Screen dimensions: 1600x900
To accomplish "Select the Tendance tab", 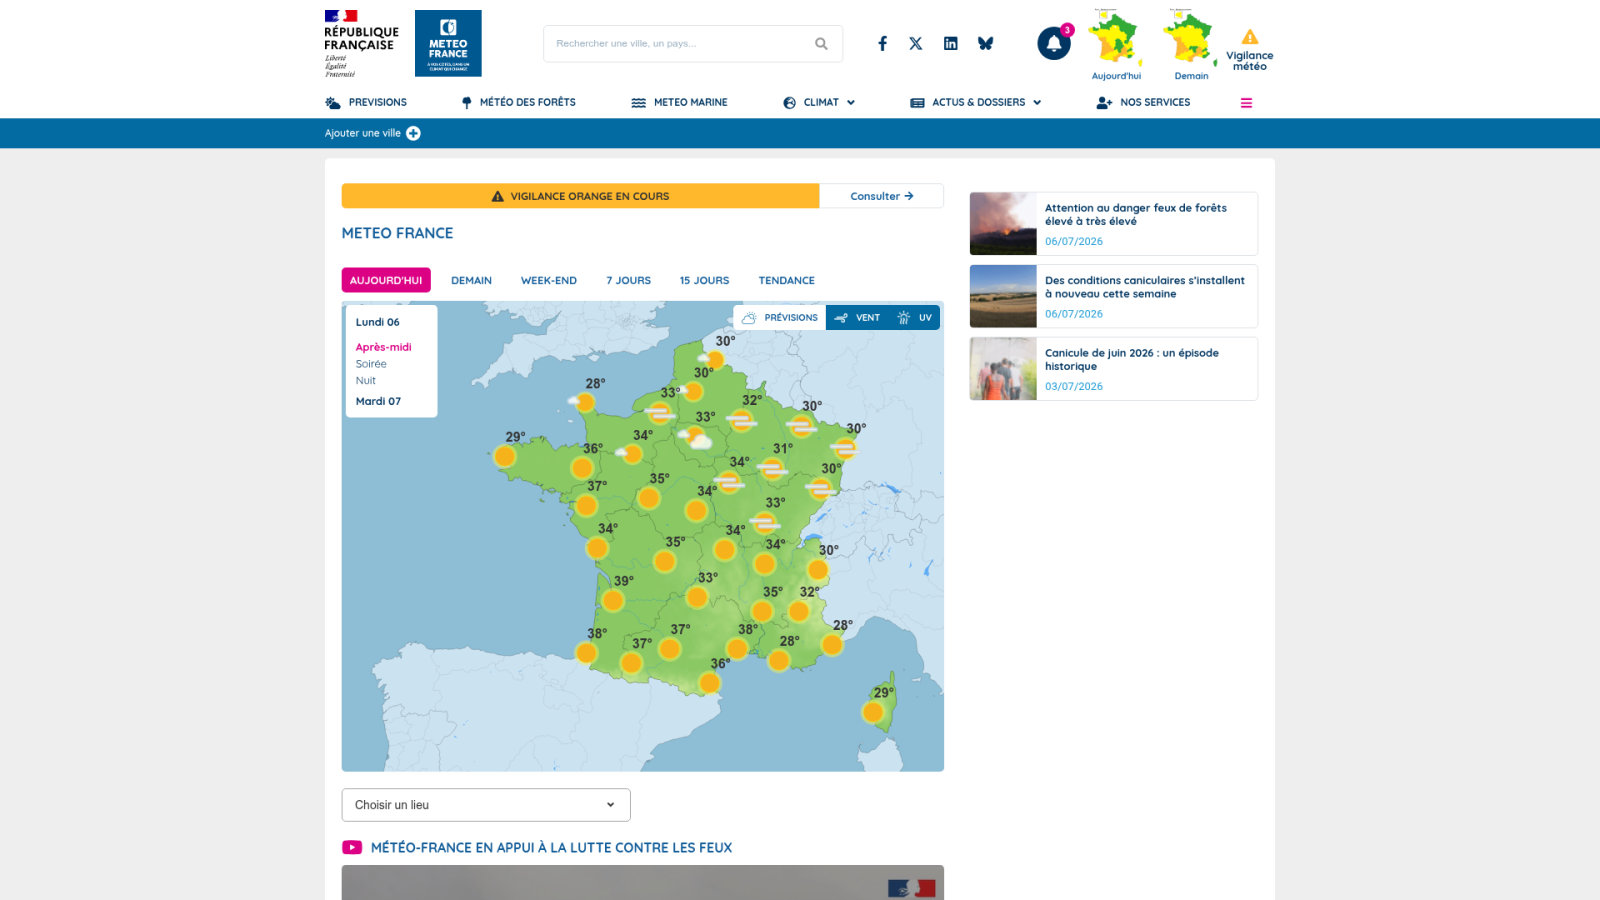I will pyautogui.click(x=786, y=280).
